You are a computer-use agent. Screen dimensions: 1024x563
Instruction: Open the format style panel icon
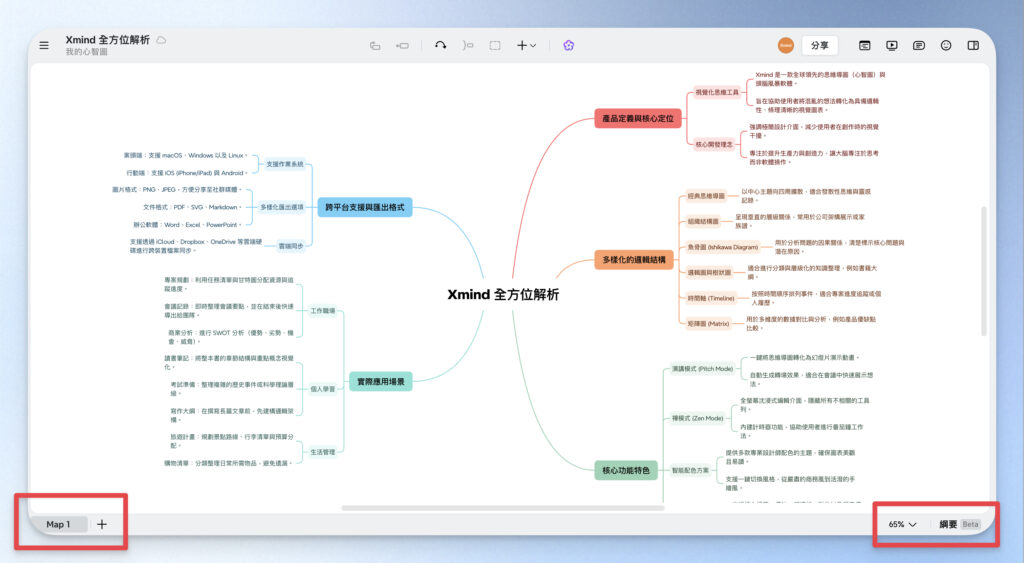(x=865, y=46)
